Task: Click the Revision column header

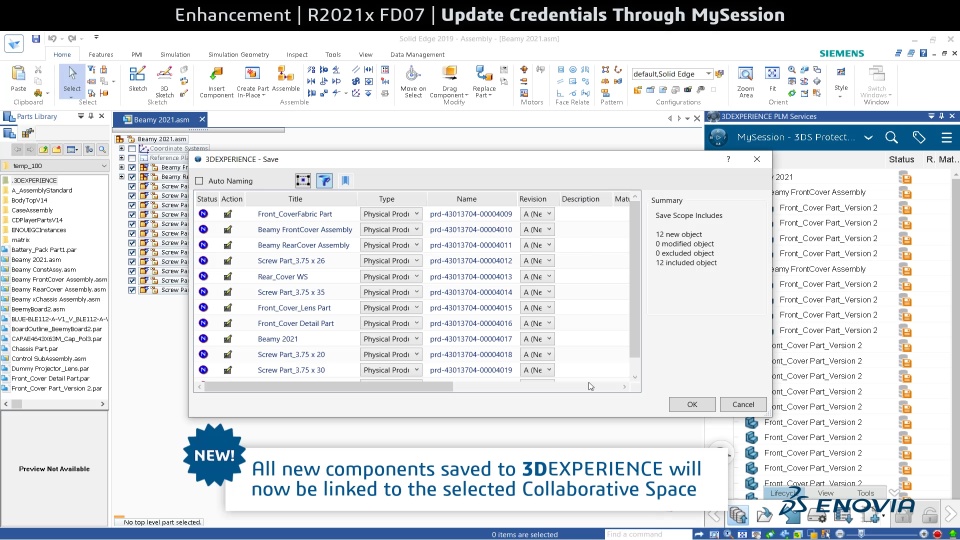Action: click(x=533, y=199)
